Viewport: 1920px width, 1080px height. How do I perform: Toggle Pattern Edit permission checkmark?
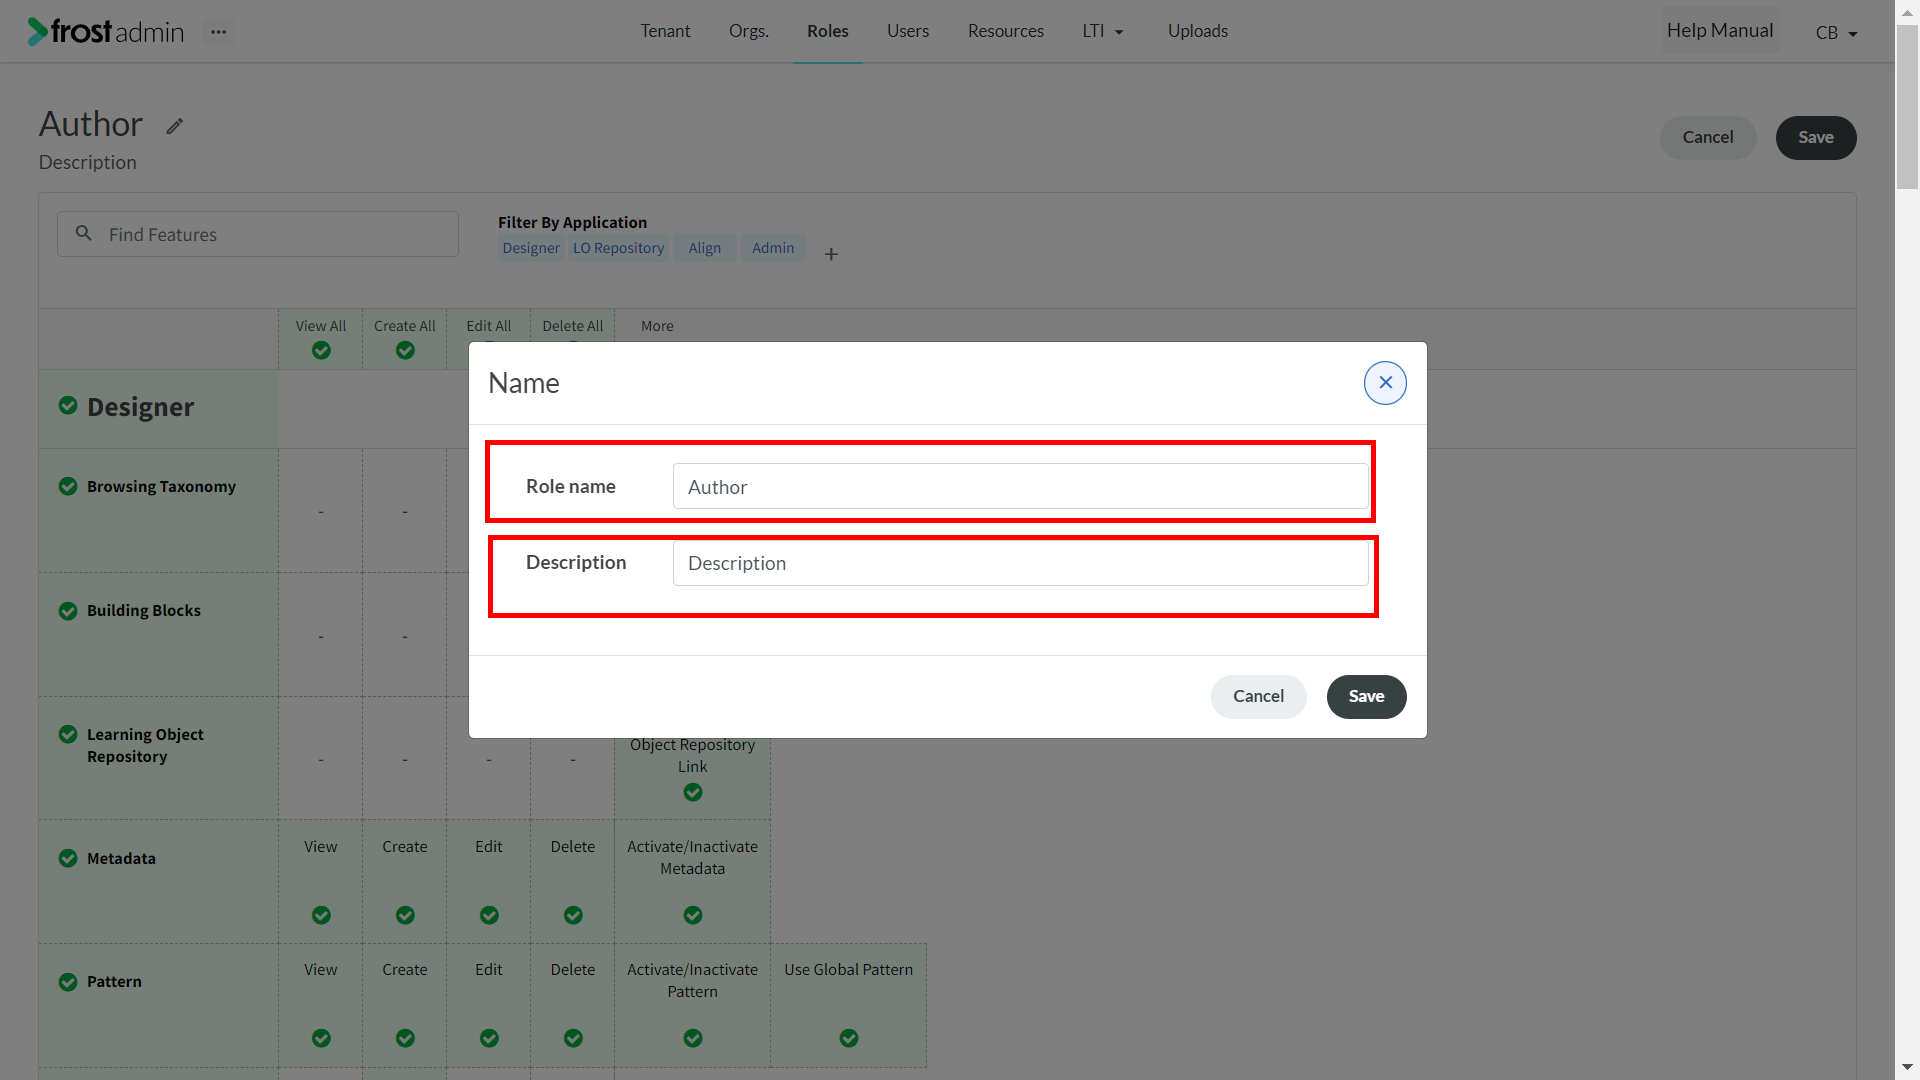click(x=489, y=1038)
